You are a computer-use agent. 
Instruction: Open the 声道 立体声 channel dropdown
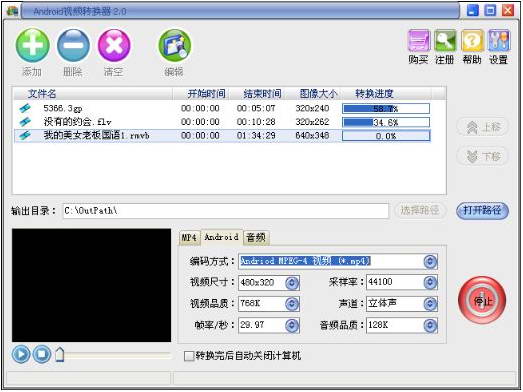[x=430, y=304]
